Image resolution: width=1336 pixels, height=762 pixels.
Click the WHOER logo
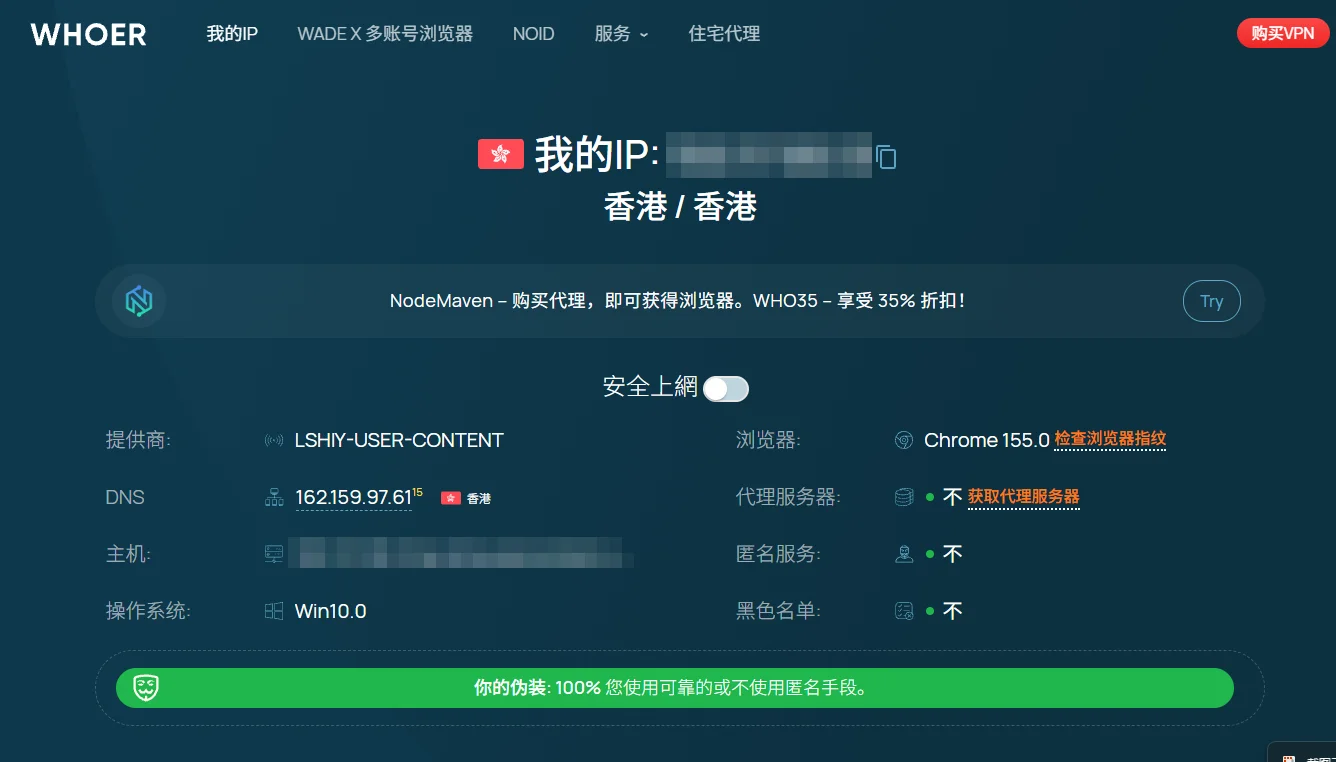click(x=89, y=34)
